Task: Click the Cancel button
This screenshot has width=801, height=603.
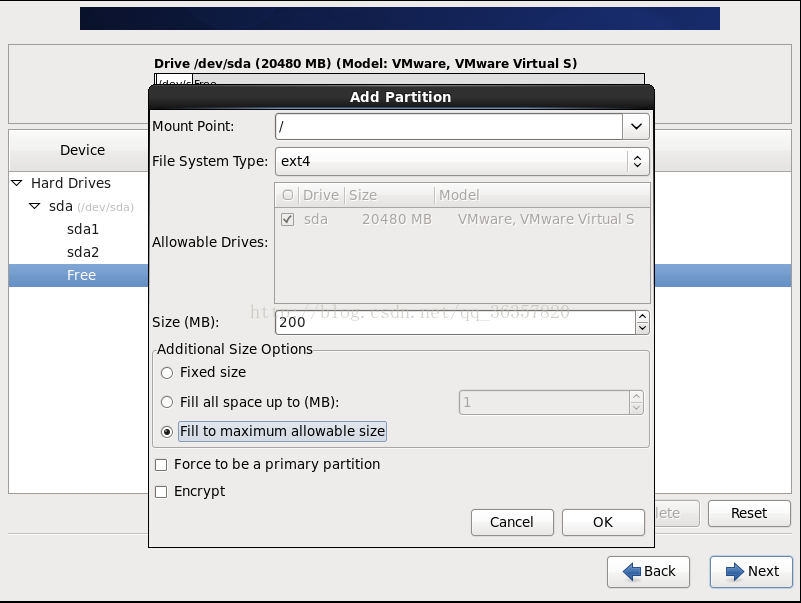Action: pos(512,522)
